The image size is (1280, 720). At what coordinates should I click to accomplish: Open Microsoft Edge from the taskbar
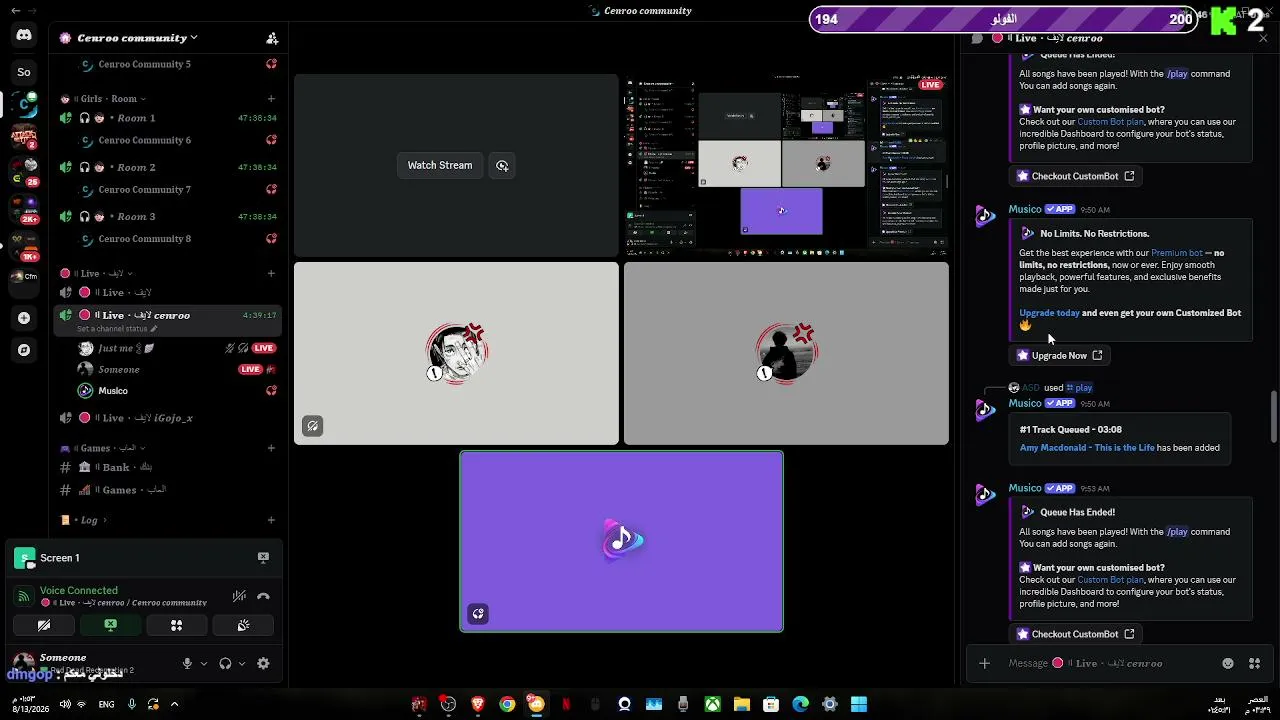coord(800,704)
